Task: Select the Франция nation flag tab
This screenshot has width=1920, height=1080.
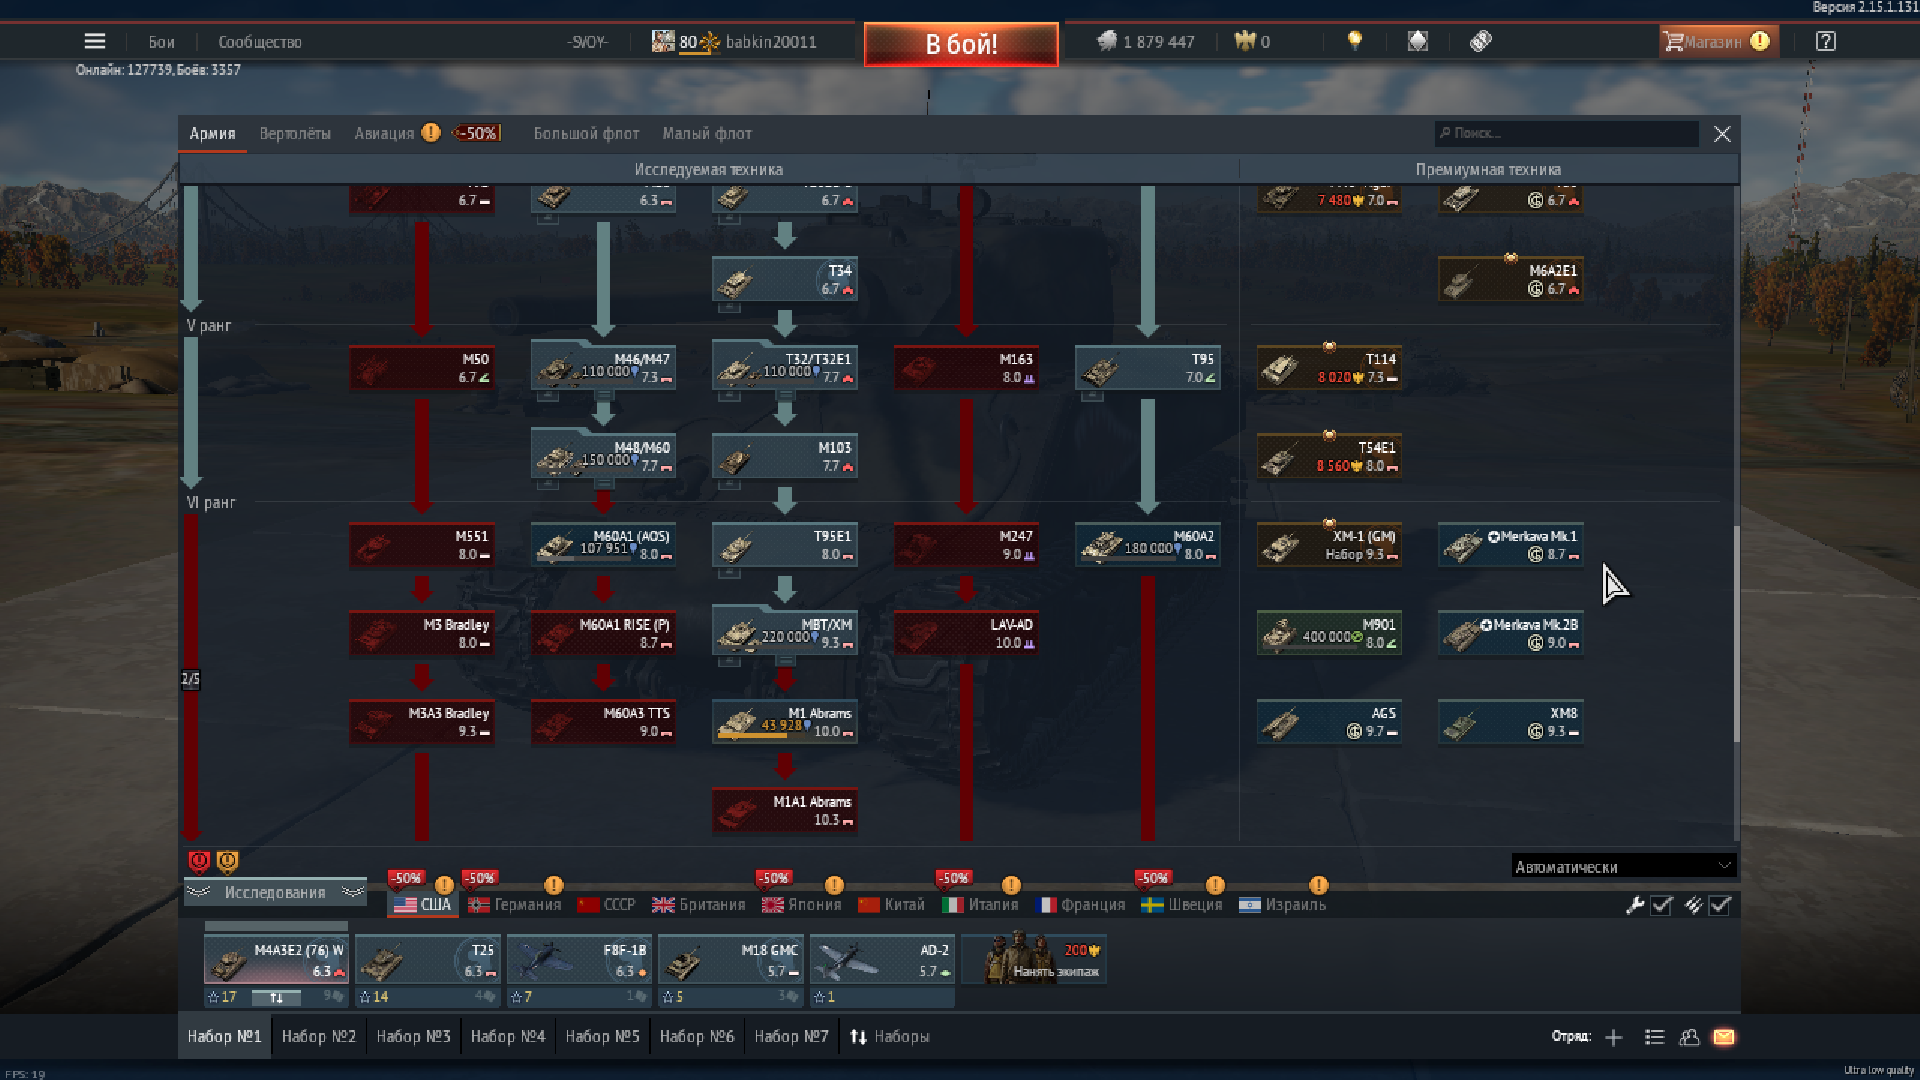Action: pos(1081,904)
